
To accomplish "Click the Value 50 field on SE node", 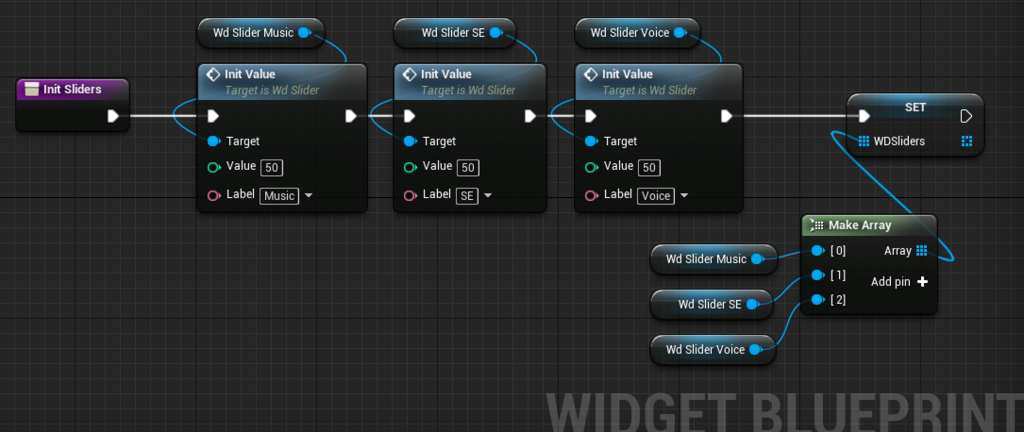I will pos(468,168).
